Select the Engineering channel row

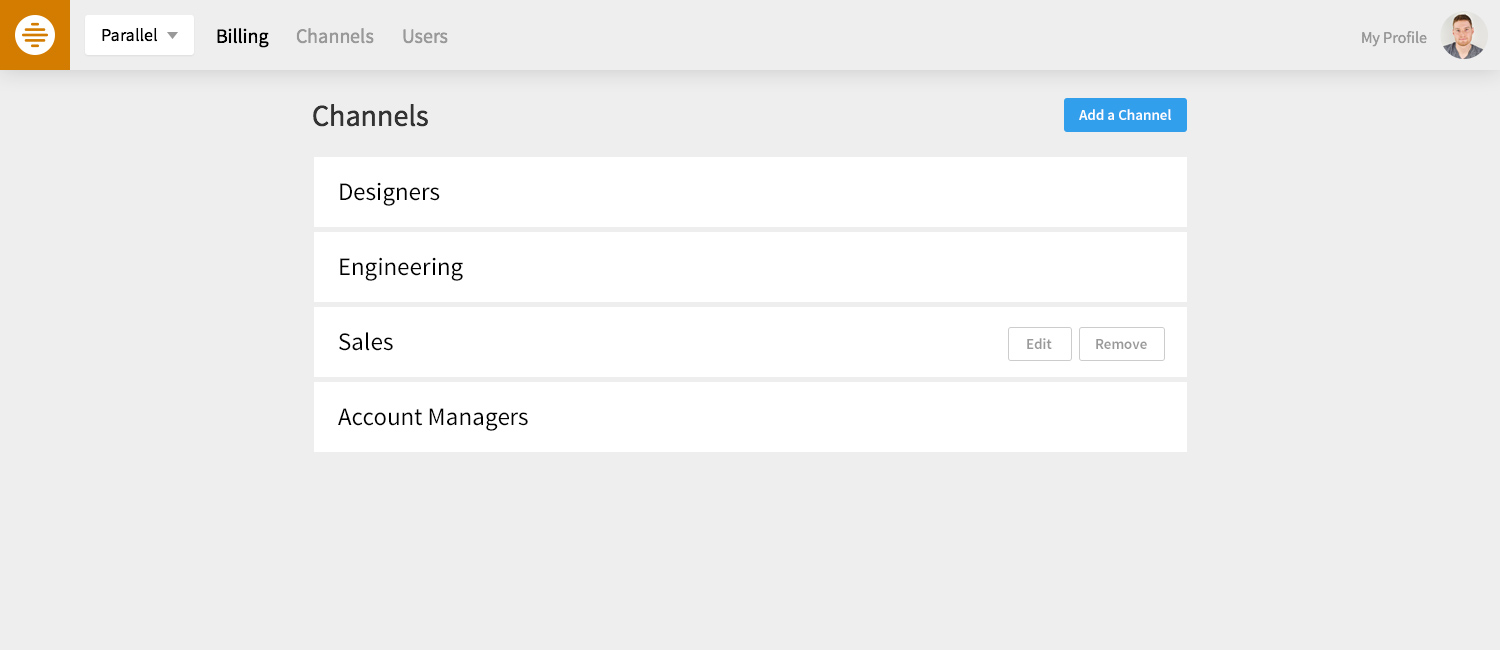point(750,267)
